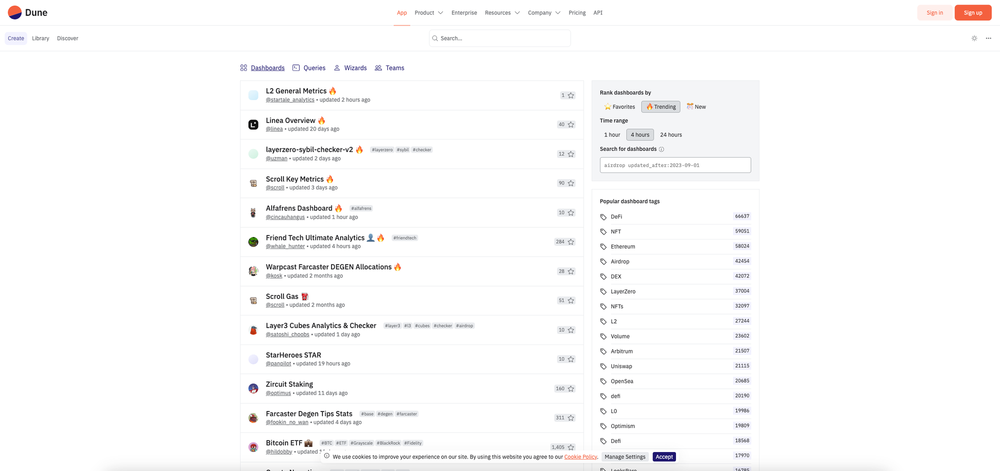Open the settings gear icon
This screenshot has width=1000, height=471.
pos(974,38)
